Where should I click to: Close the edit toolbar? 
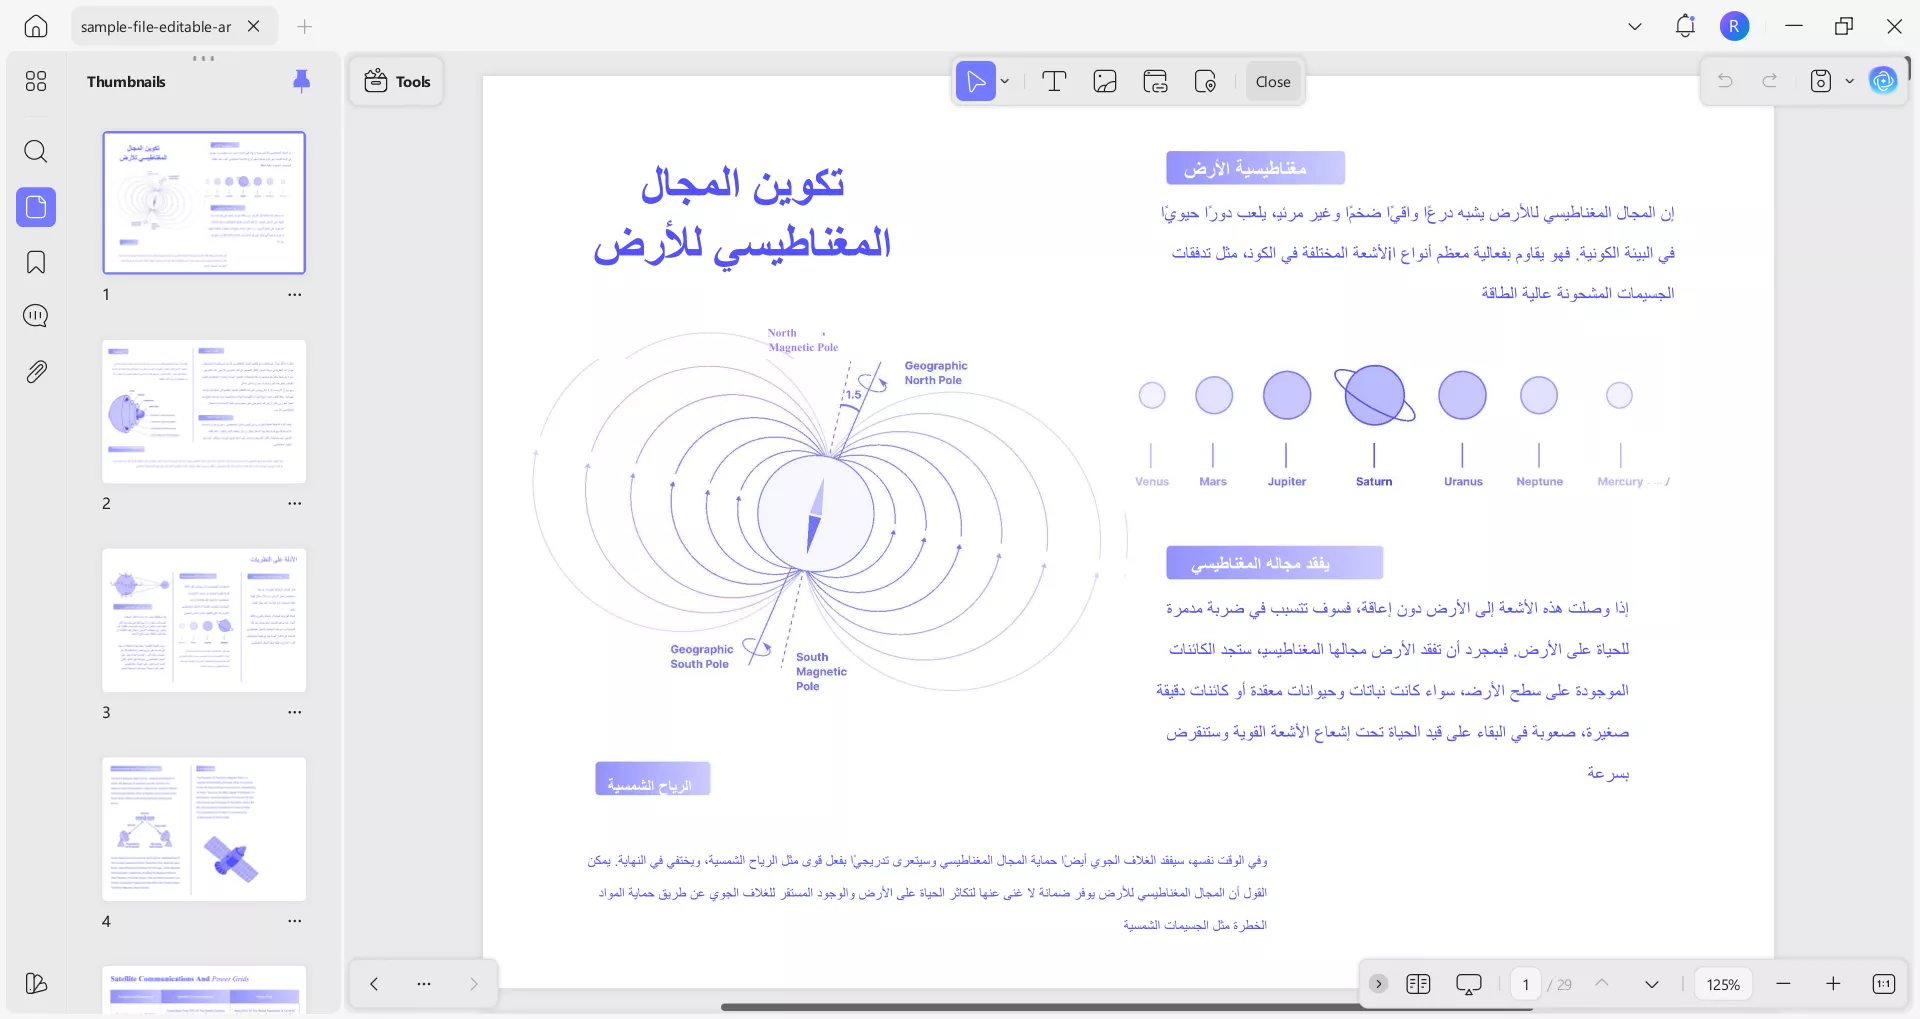pyautogui.click(x=1273, y=81)
